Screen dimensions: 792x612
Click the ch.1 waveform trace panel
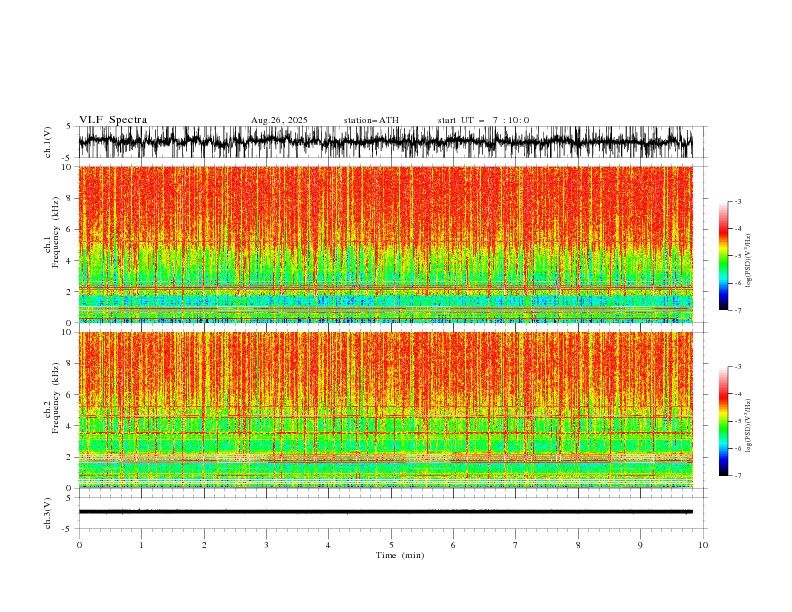tap(385, 142)
